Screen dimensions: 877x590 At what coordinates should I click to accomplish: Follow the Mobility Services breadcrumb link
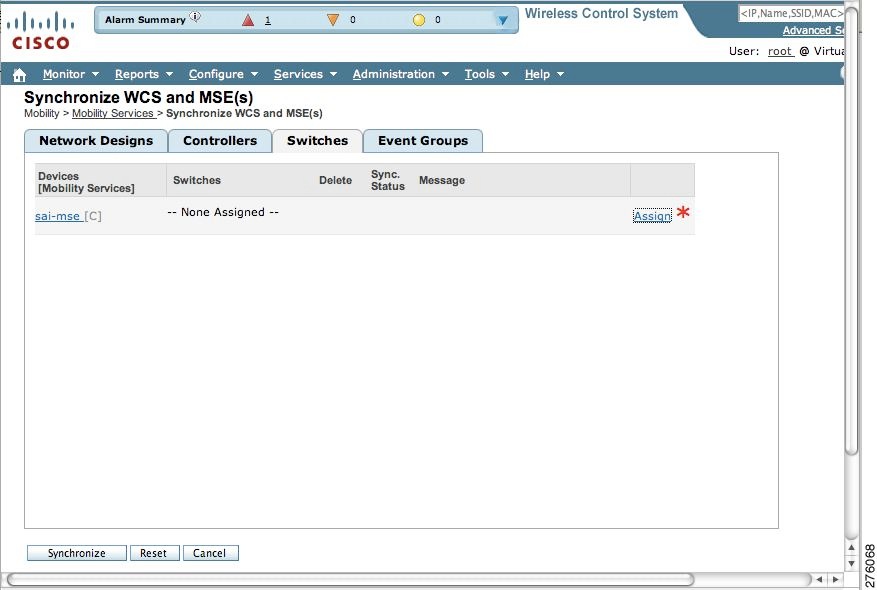pos(113,114)
